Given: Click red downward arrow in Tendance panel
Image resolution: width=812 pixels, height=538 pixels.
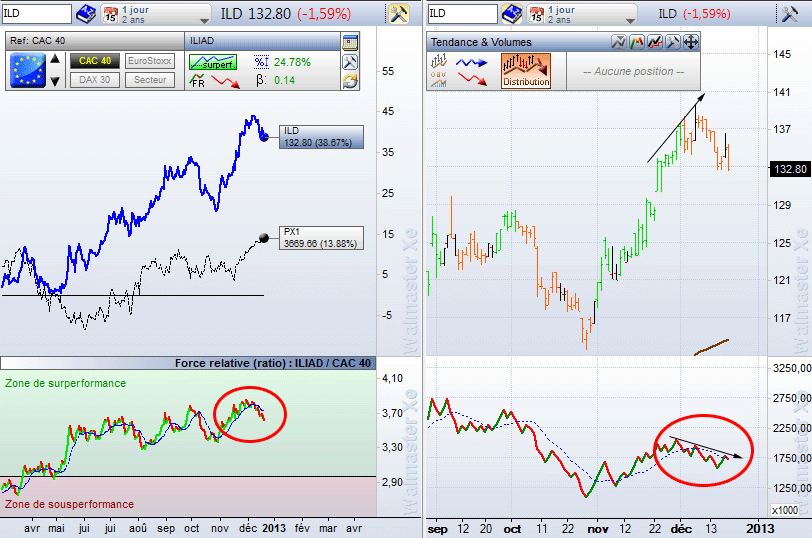Looking at the screenshot, I should [472, 79].
